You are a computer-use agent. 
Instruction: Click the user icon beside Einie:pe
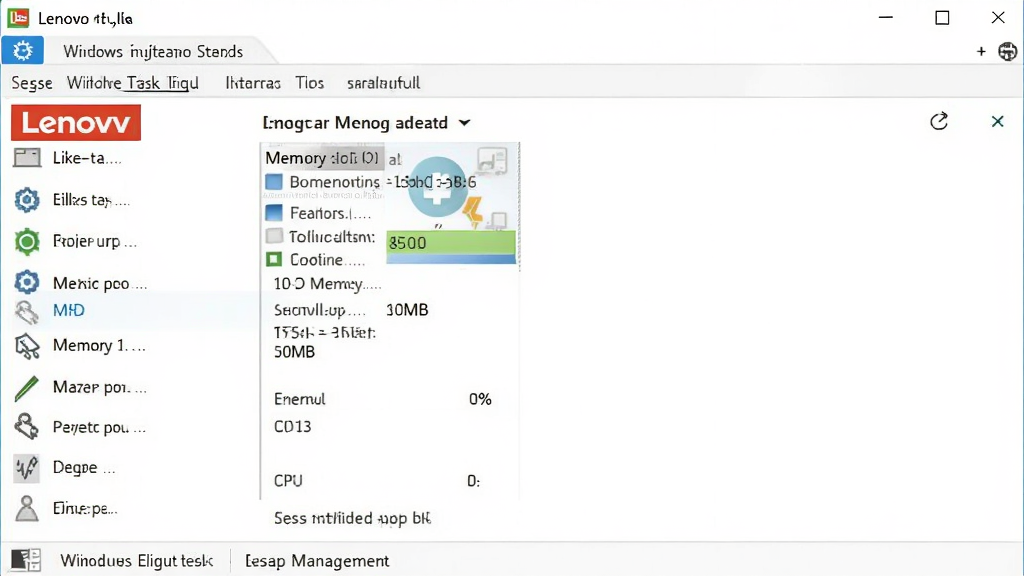tap(27, 508)
